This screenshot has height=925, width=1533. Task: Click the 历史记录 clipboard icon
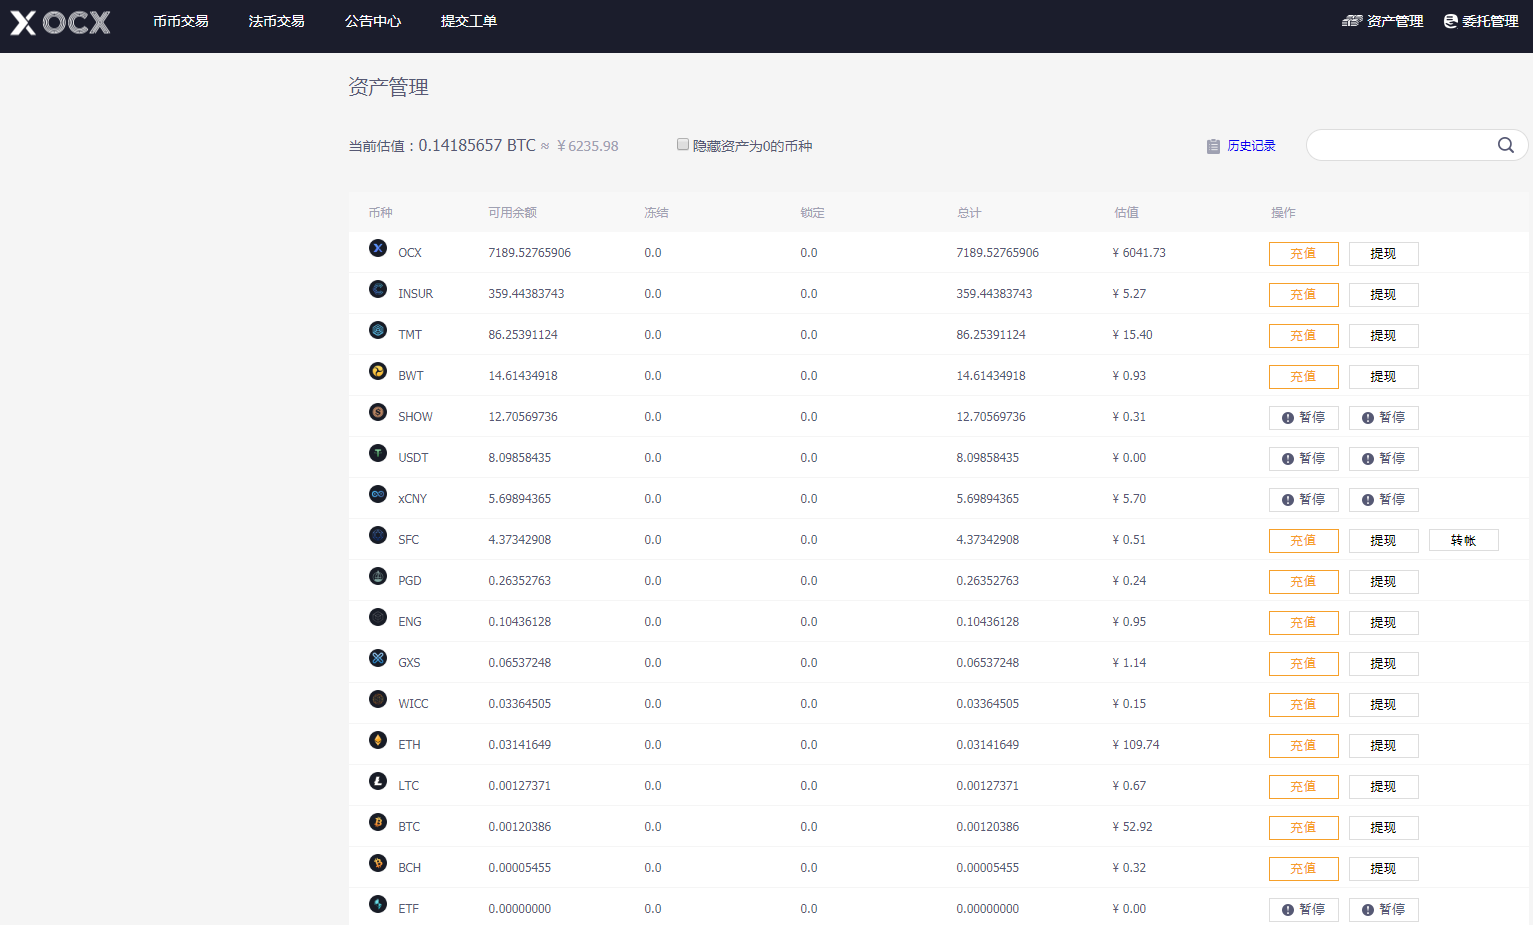tap(1213, 146)
